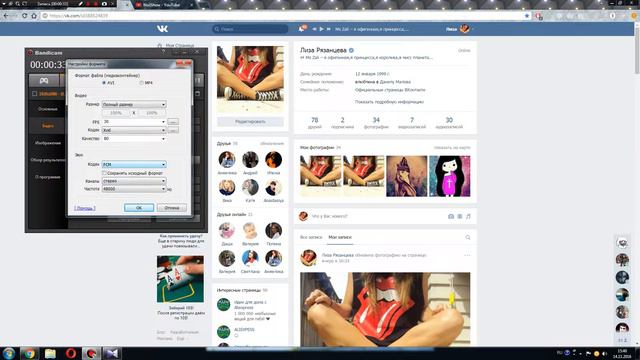
Task: Select the MP4 file format radio button
Action: 141,83
